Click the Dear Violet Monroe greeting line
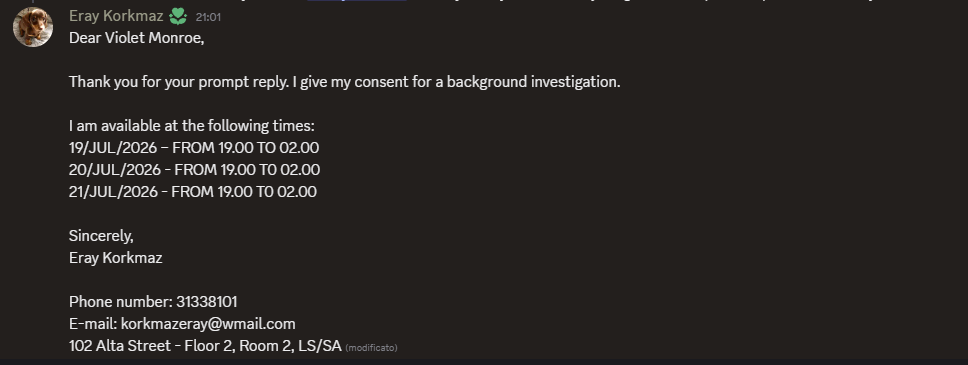968x365 pixels. click(136, 38)
